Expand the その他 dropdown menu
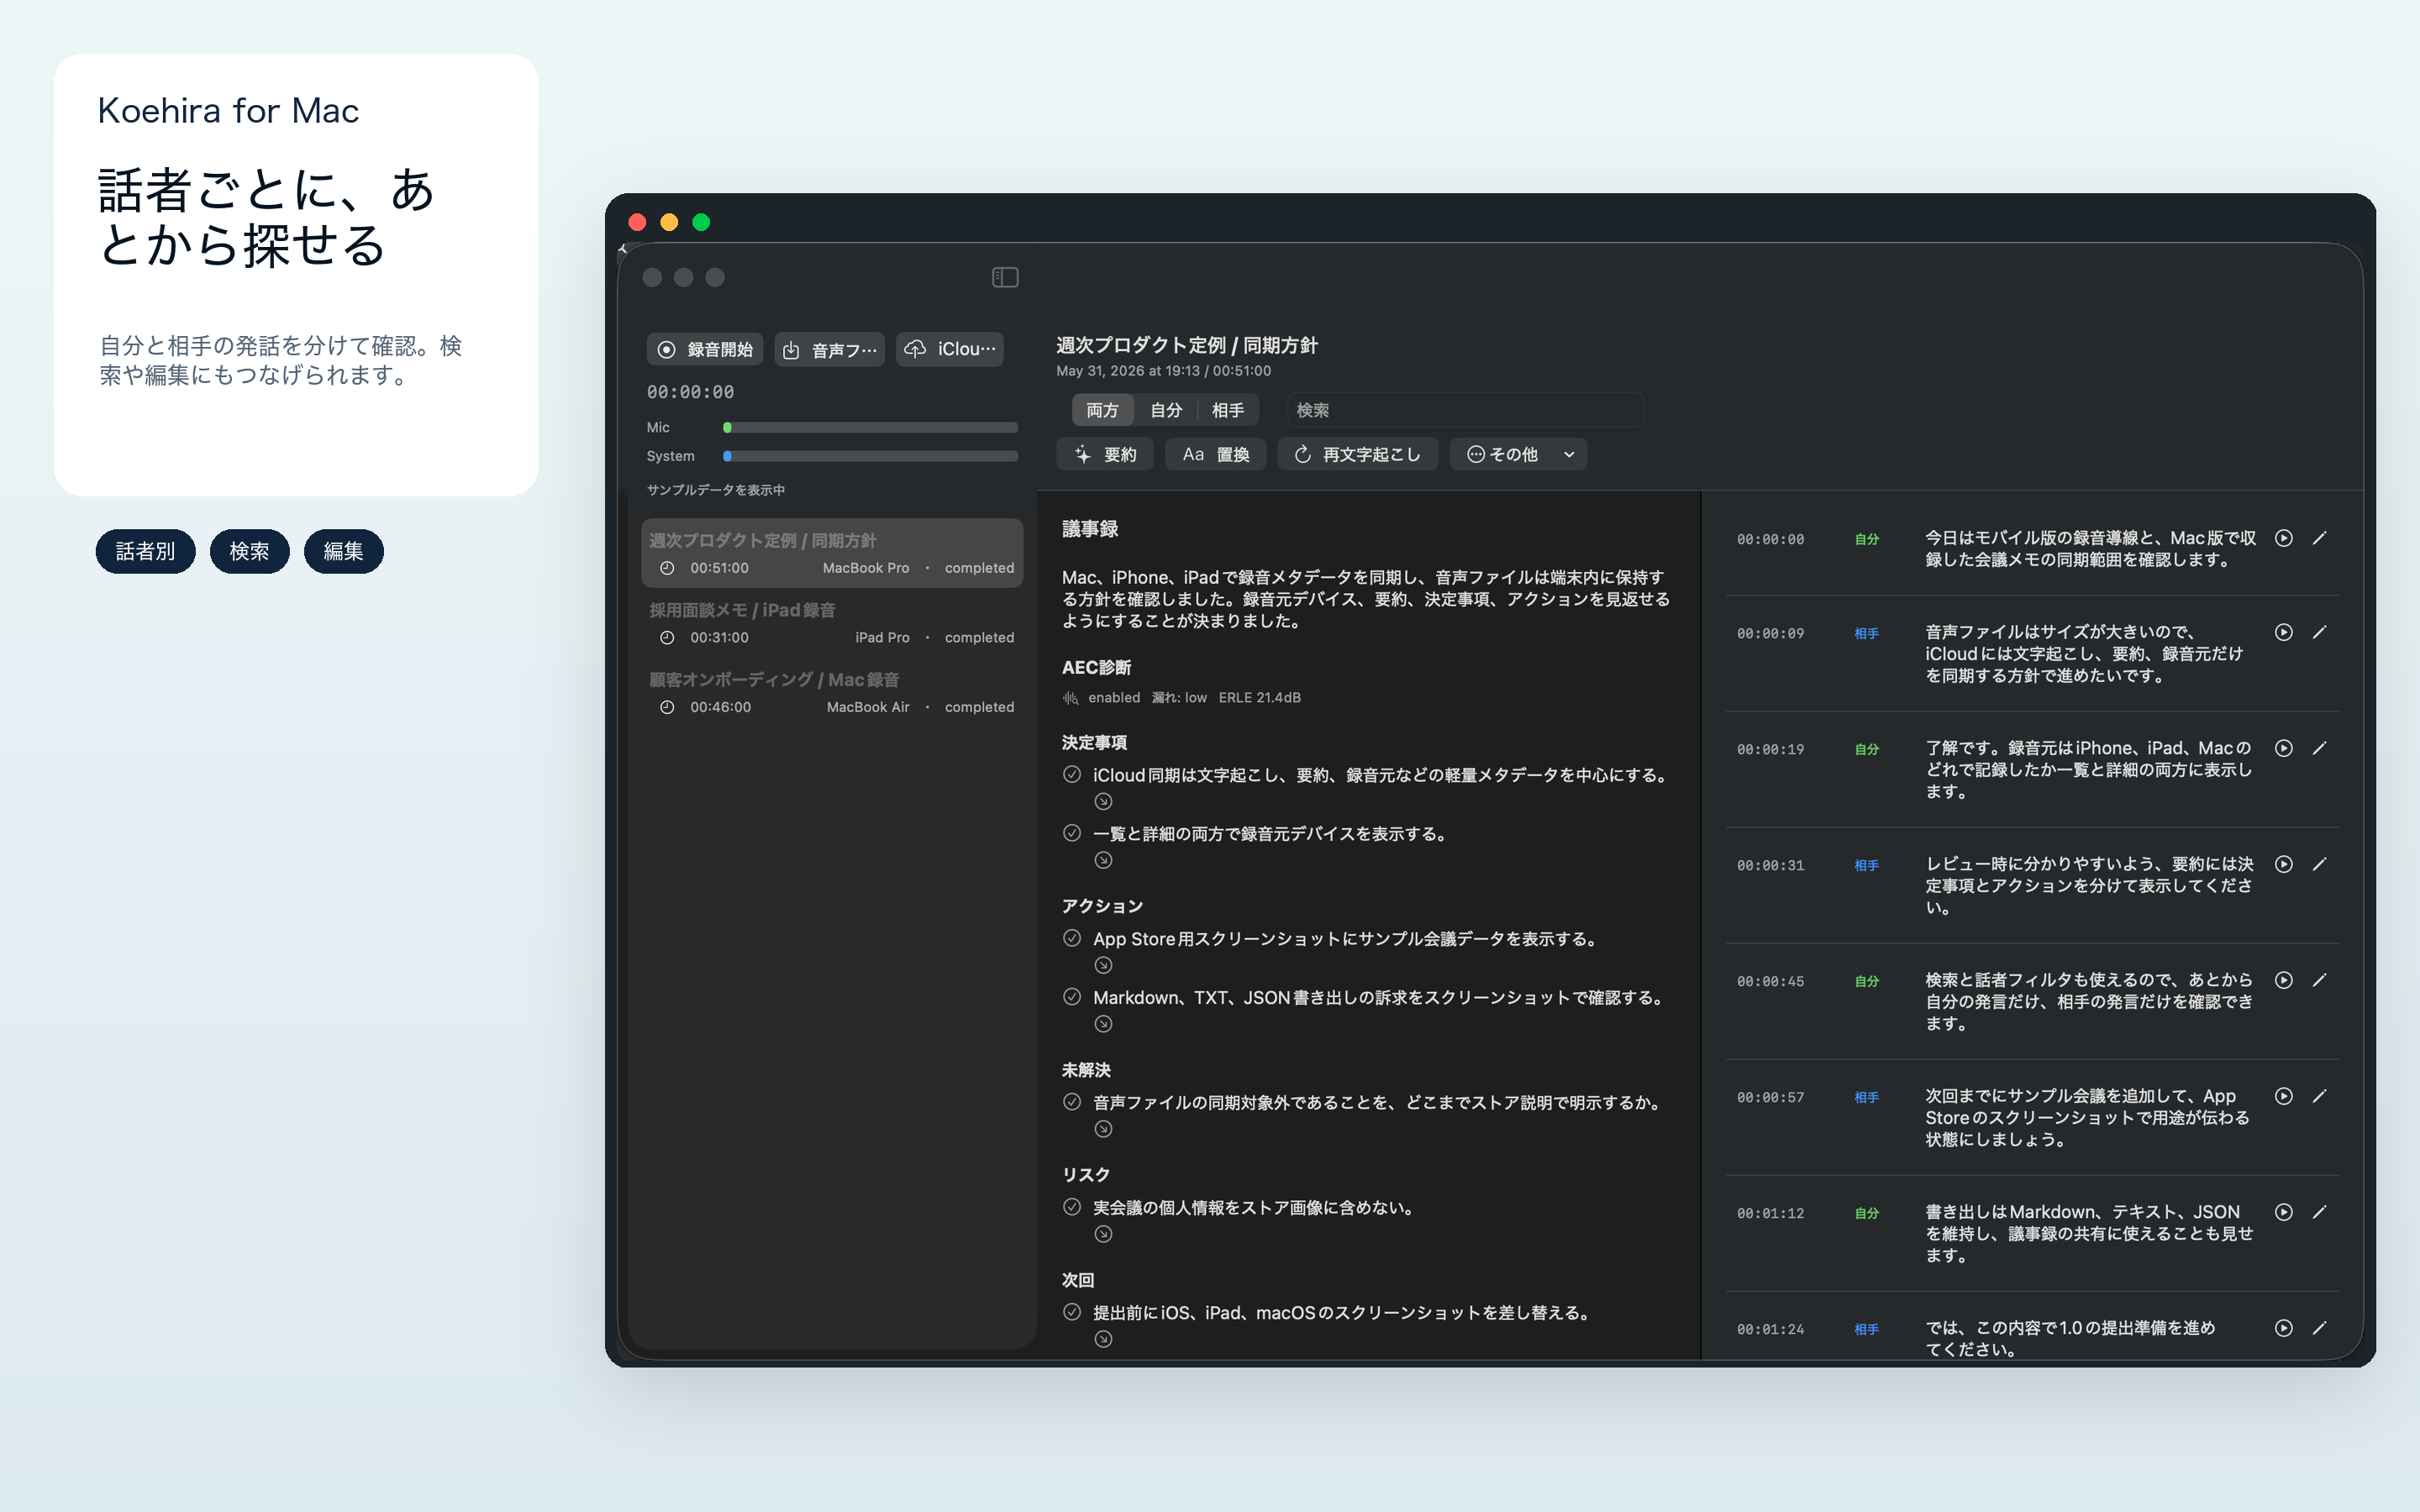Screen dimensions: 2420x1512 [x=1518, y=454]
